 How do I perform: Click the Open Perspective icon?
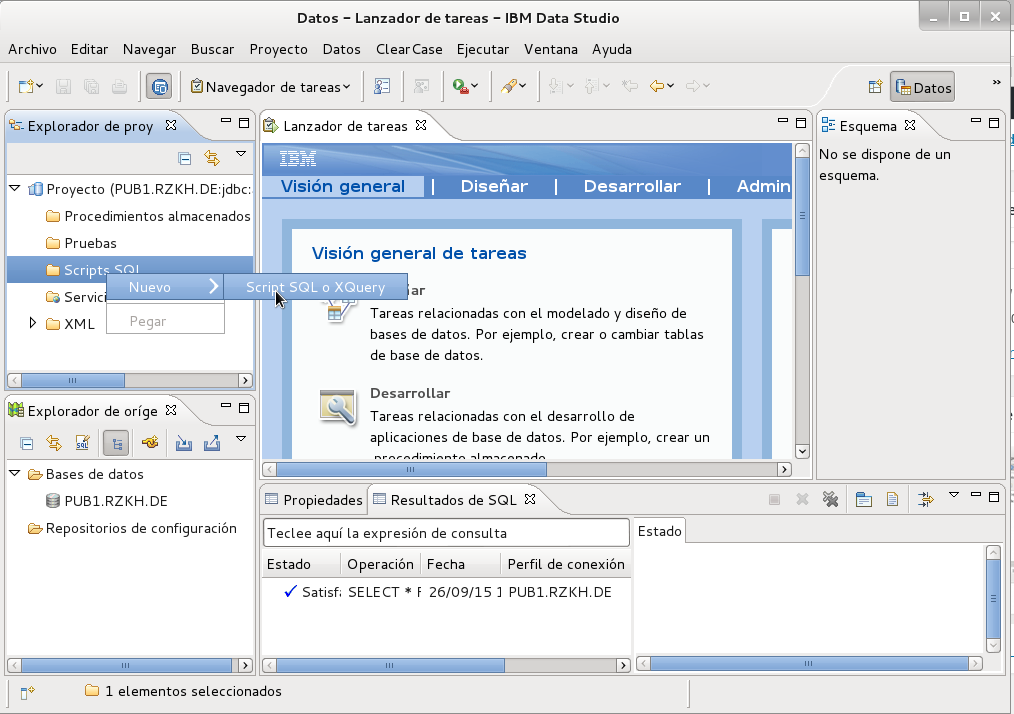[875, 87]
